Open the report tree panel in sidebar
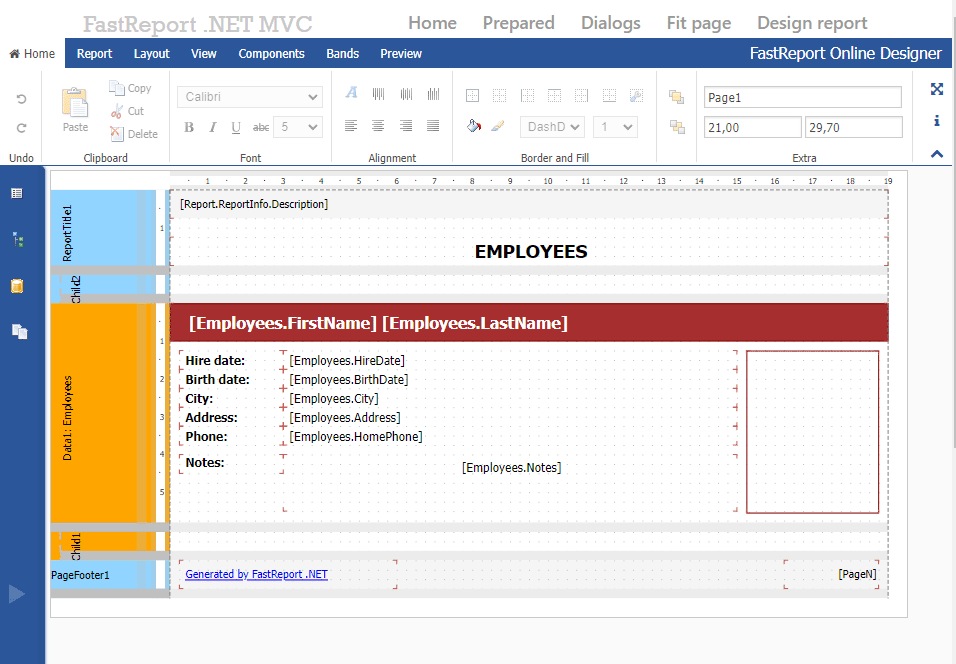956x664 pixels. (x=17, y=239)
